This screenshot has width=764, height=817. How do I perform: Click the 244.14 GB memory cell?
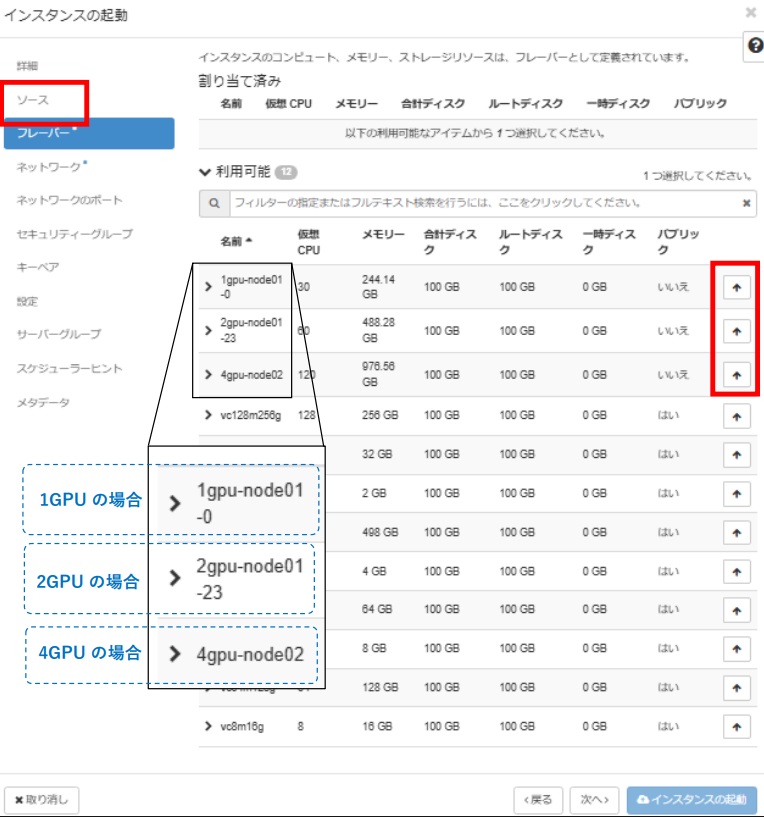pos(378,287)
